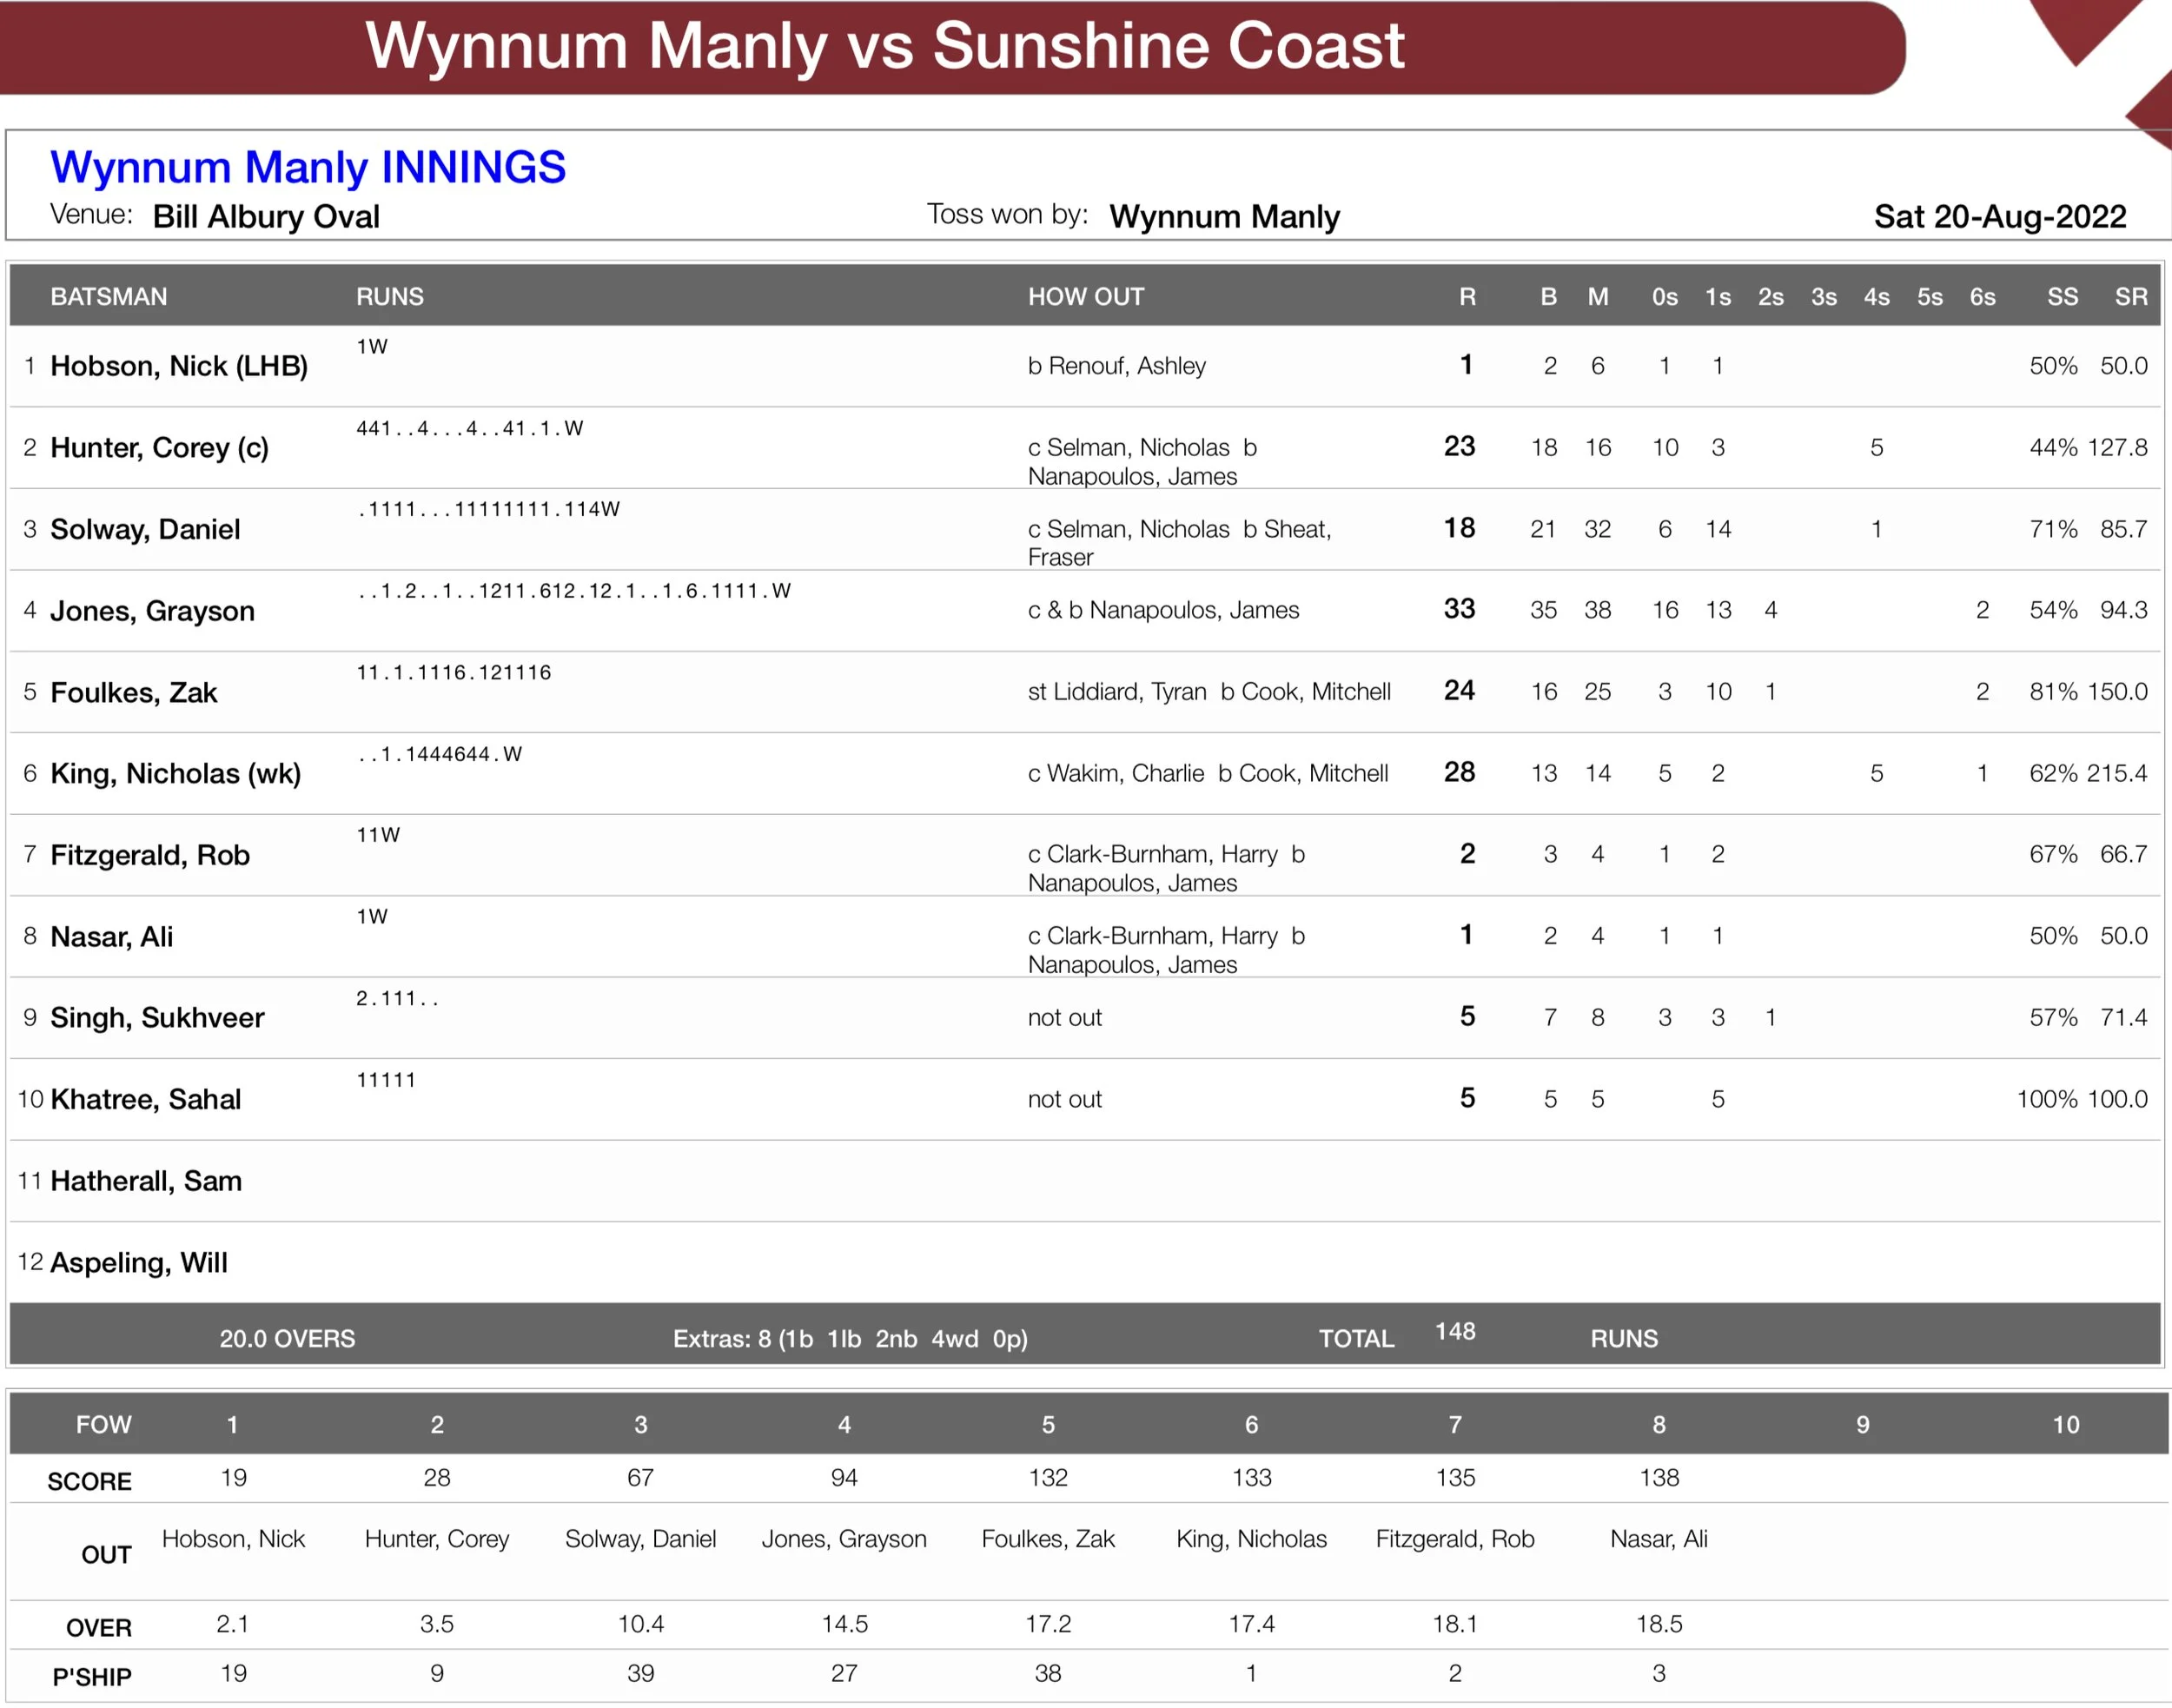The height and width of the screenshot is (1708, 2172).
Task: Click match date Sat 20-Aug-2022
Action: [1999, 217]
